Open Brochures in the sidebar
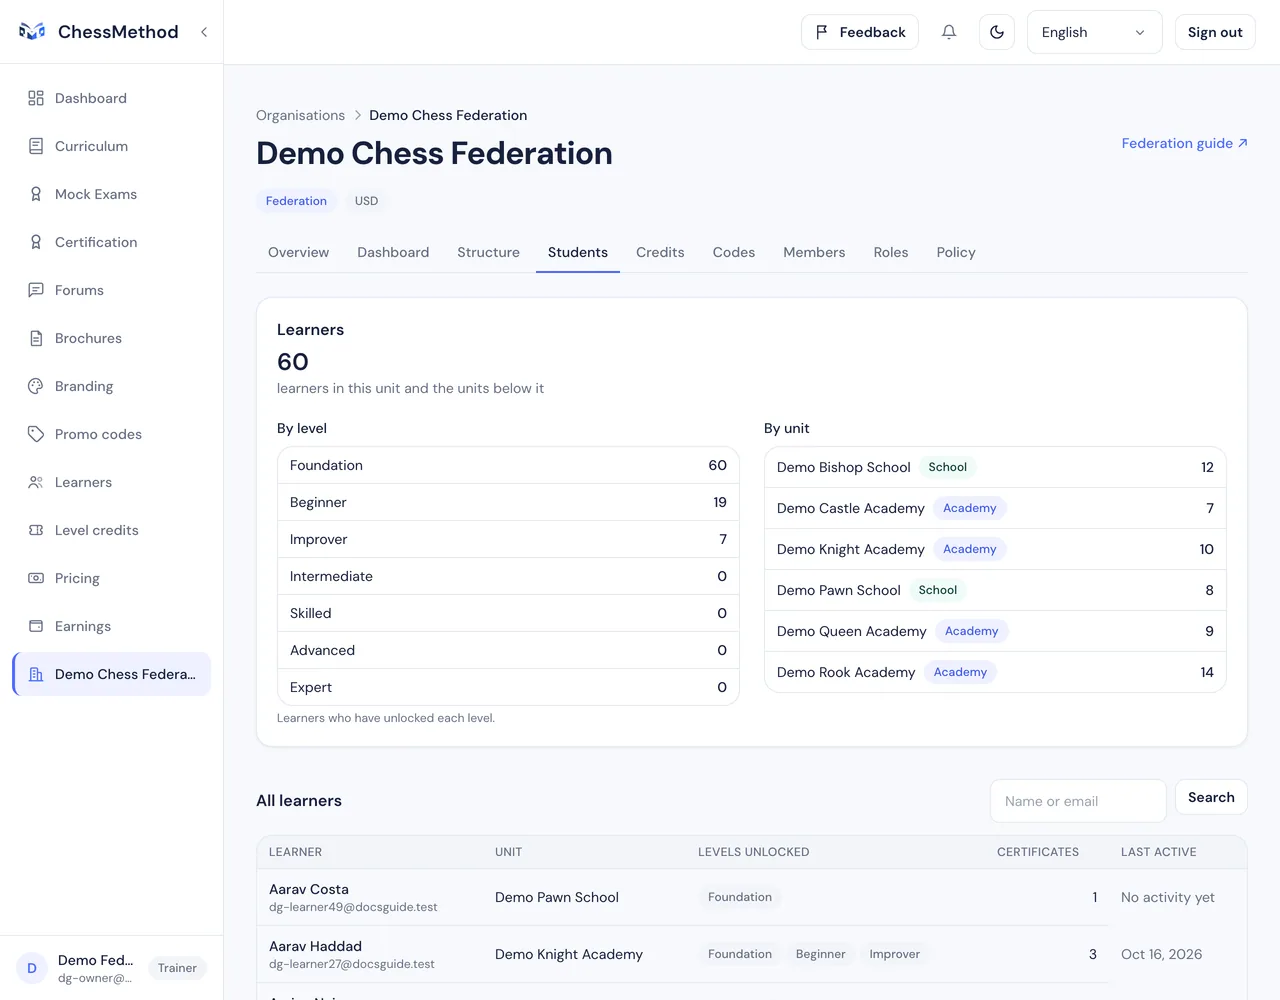 (111, 338)
